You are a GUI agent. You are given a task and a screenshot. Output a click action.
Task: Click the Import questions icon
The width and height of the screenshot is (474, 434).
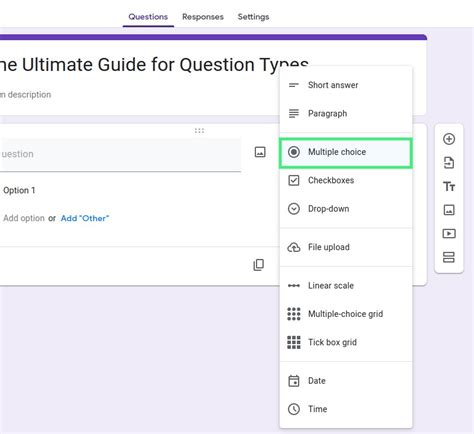(449, 163)
